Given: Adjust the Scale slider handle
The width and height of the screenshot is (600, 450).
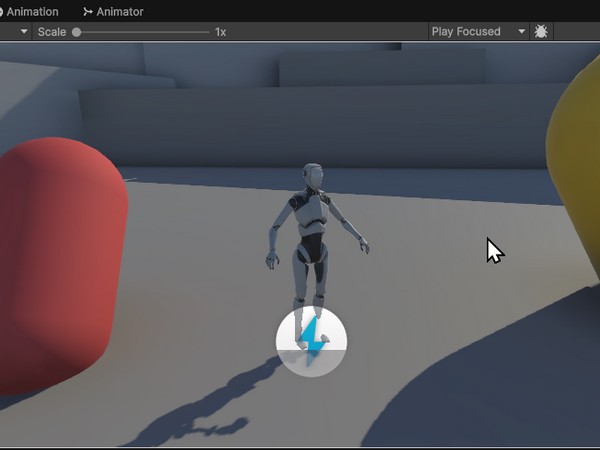Looking at the screenshot, I should coord(77,32).
